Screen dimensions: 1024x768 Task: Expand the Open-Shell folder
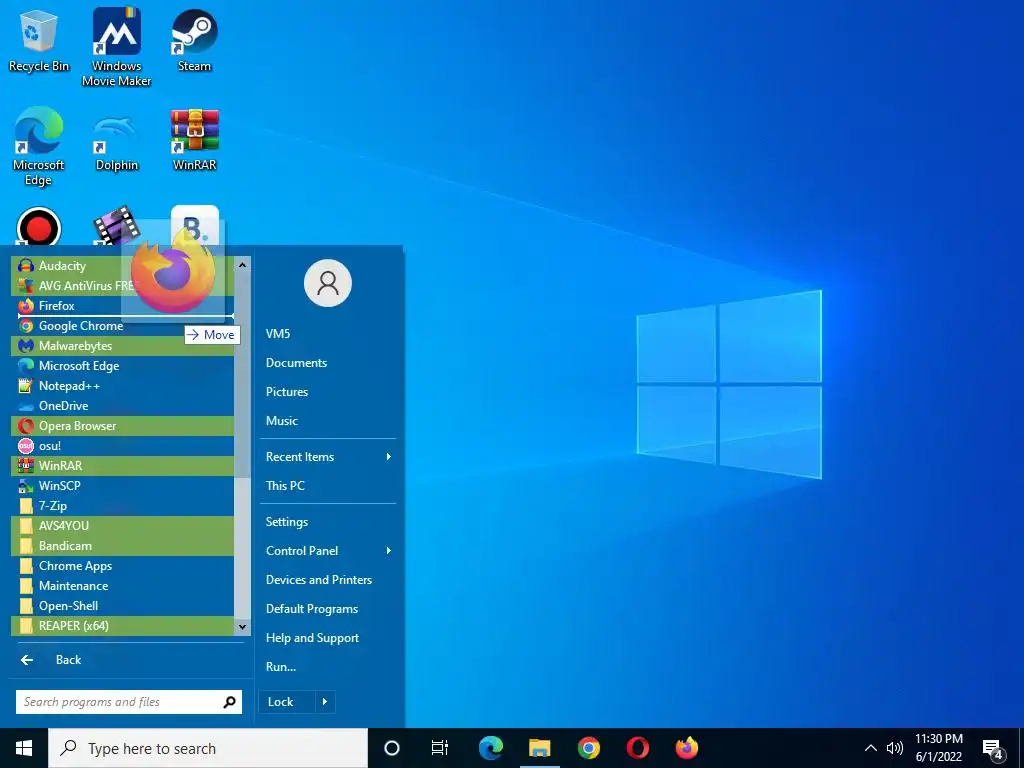[122, 606]
